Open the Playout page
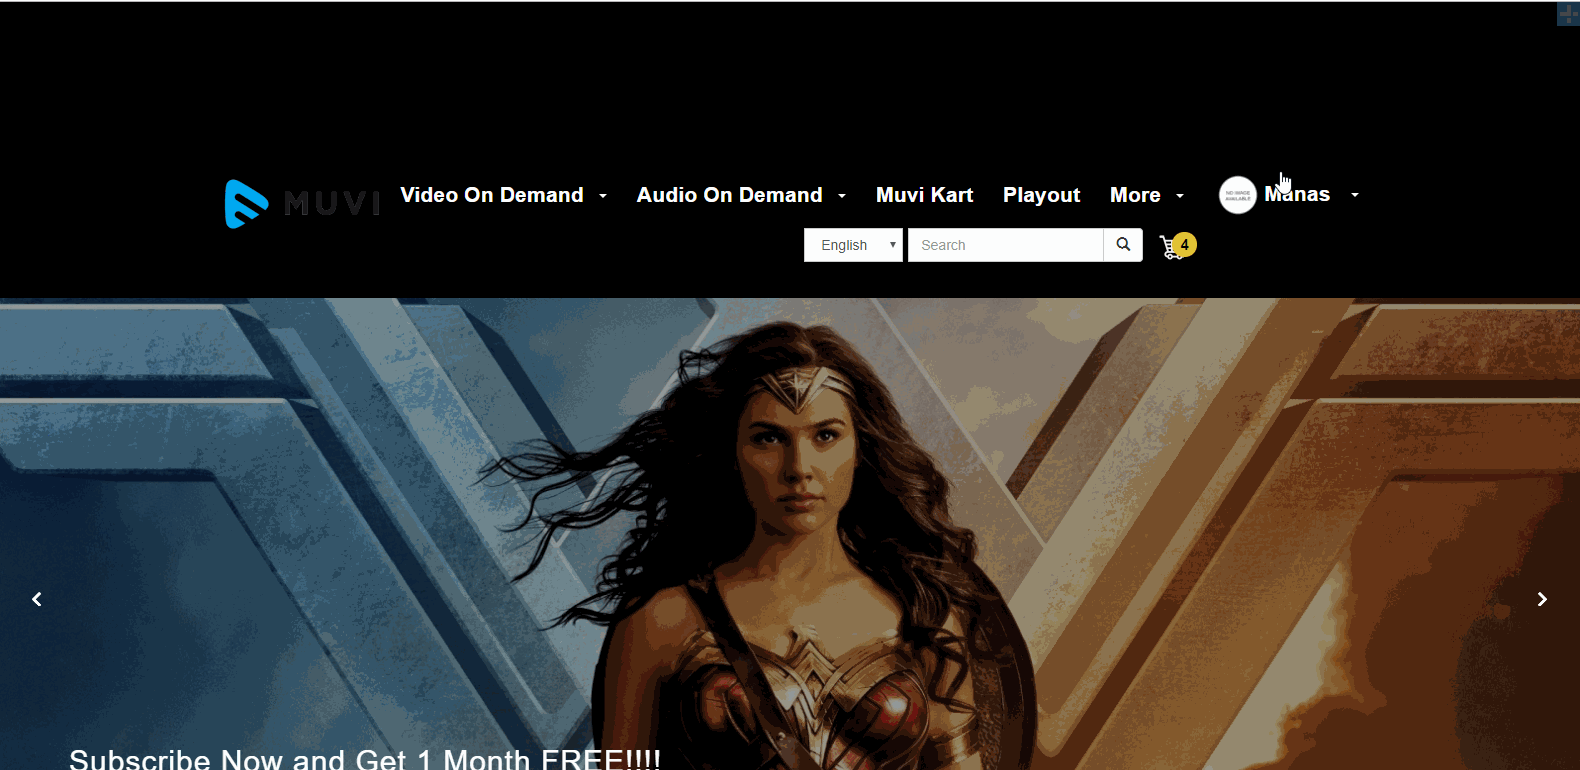Screen dimensions: 1580x770 pos(1041,195)
